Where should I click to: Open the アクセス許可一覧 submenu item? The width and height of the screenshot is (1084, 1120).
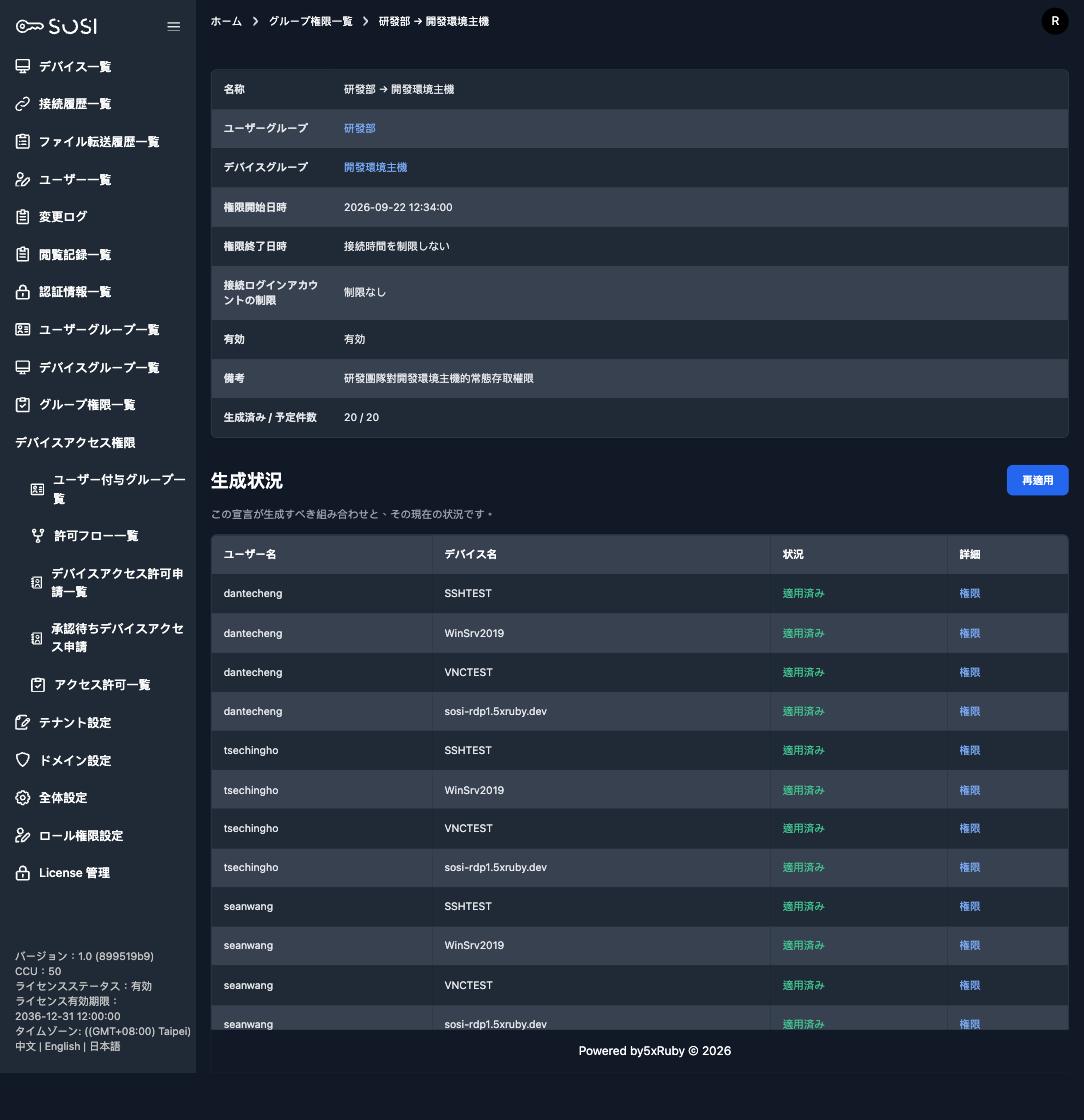point(102,685)
